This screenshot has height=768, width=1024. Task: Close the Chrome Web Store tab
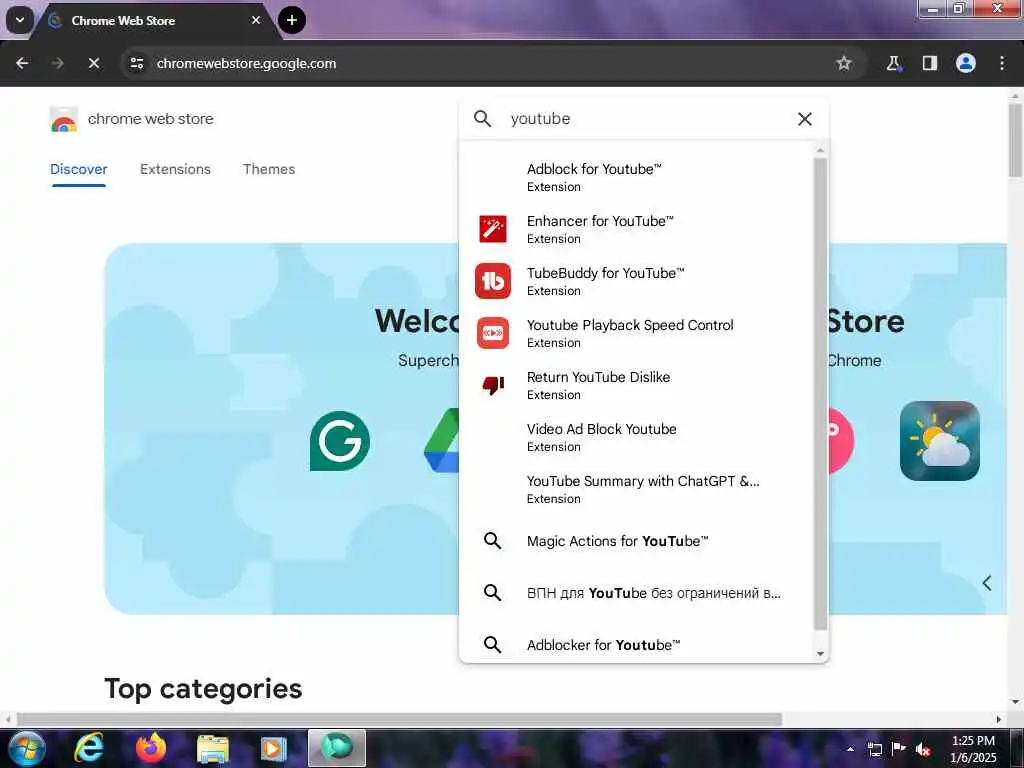[x=256, y=20]
